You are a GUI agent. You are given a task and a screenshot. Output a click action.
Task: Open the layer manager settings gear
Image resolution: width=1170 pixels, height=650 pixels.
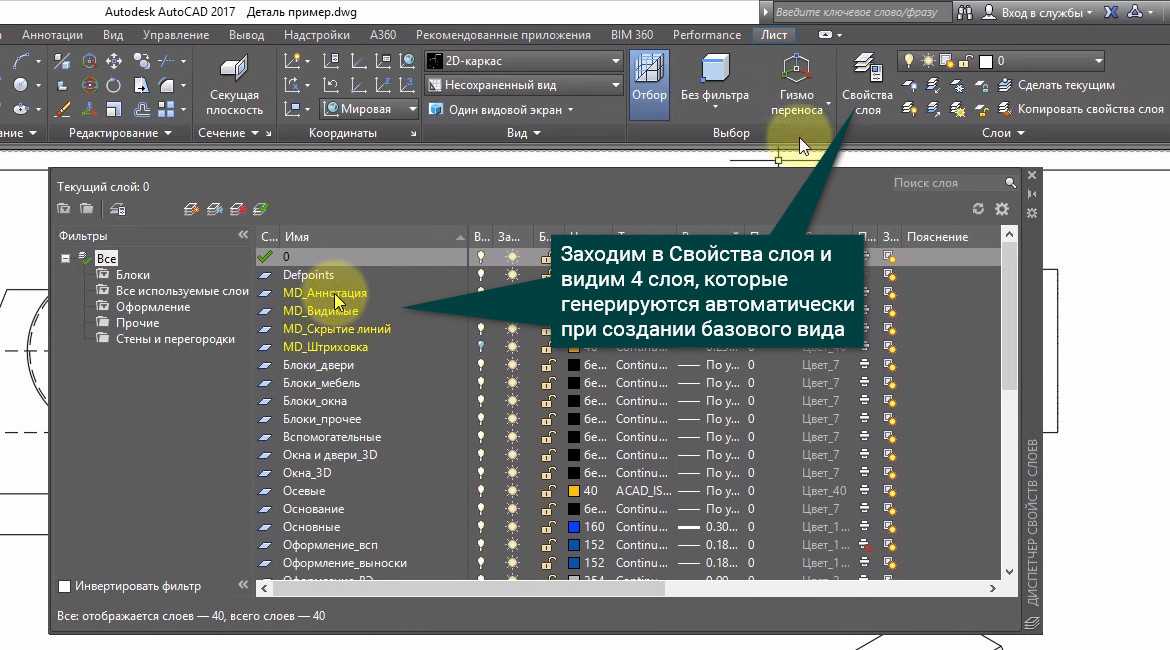point(1002,209)
